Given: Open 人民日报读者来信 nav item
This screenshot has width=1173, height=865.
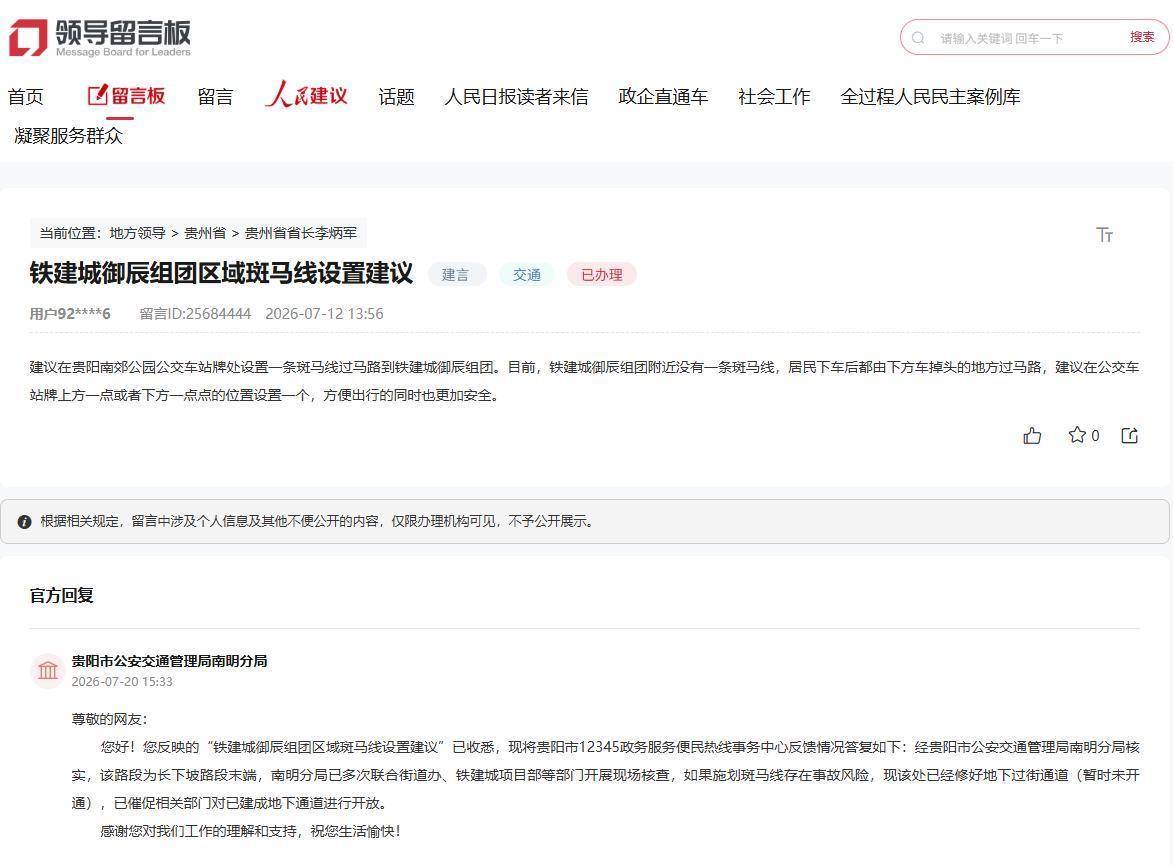Looking at the screenshot, I should (x=516, y=97).
